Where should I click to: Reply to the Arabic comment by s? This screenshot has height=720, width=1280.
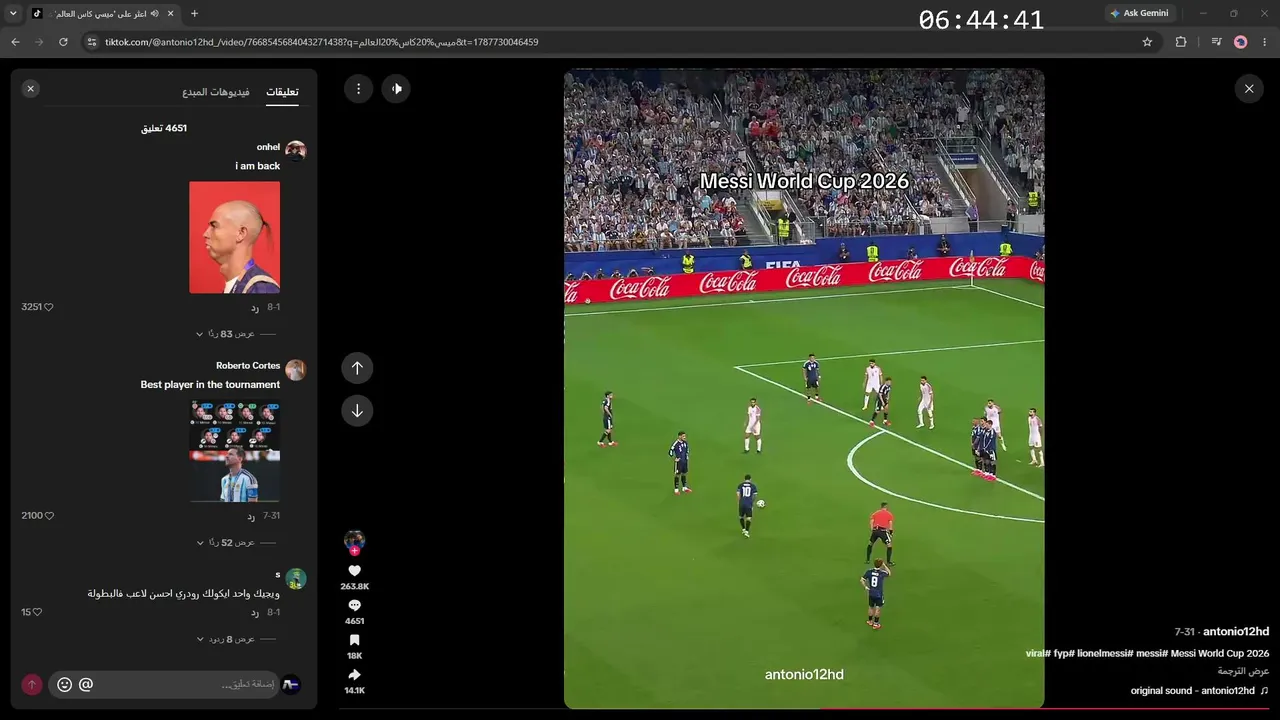pyautogui.click(x=255, y=612)
